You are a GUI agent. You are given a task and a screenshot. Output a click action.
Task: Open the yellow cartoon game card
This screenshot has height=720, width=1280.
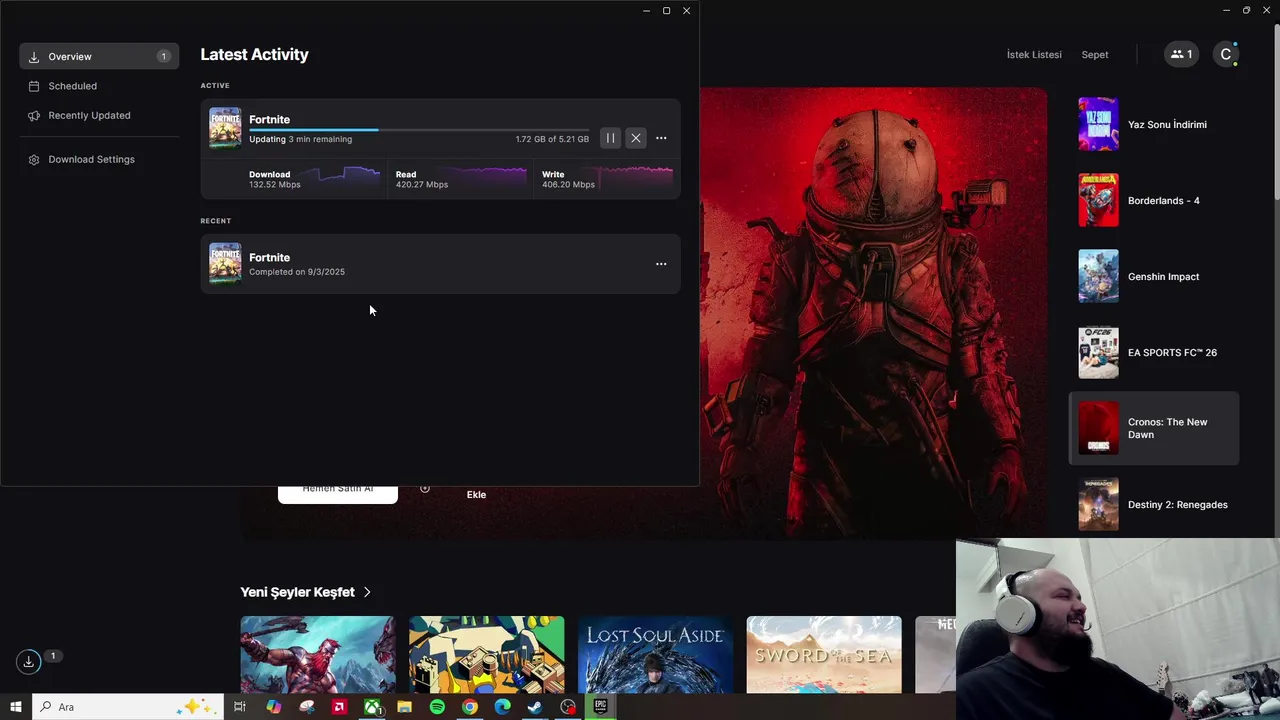(x=486, y=654)
